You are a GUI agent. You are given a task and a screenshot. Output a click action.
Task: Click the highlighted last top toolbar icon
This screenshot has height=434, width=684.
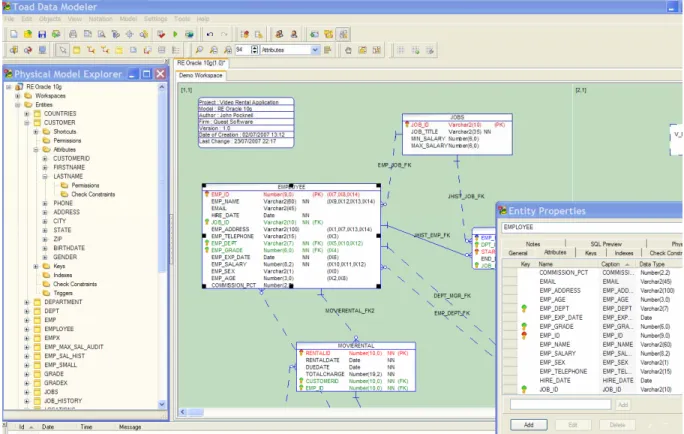[x=343, y=34]
